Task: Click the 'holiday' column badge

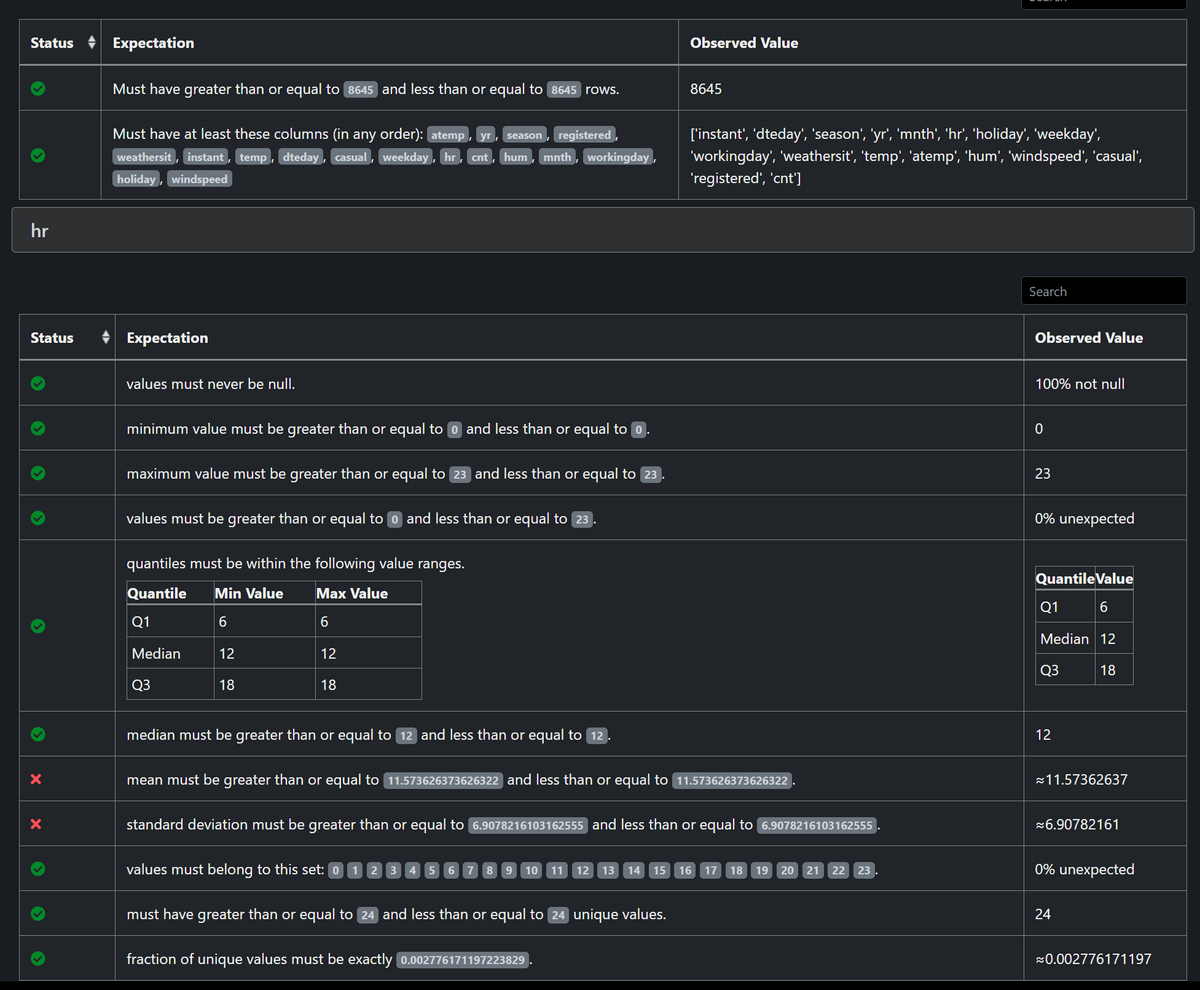Action: pyautogui.click(x=136, y=179)
